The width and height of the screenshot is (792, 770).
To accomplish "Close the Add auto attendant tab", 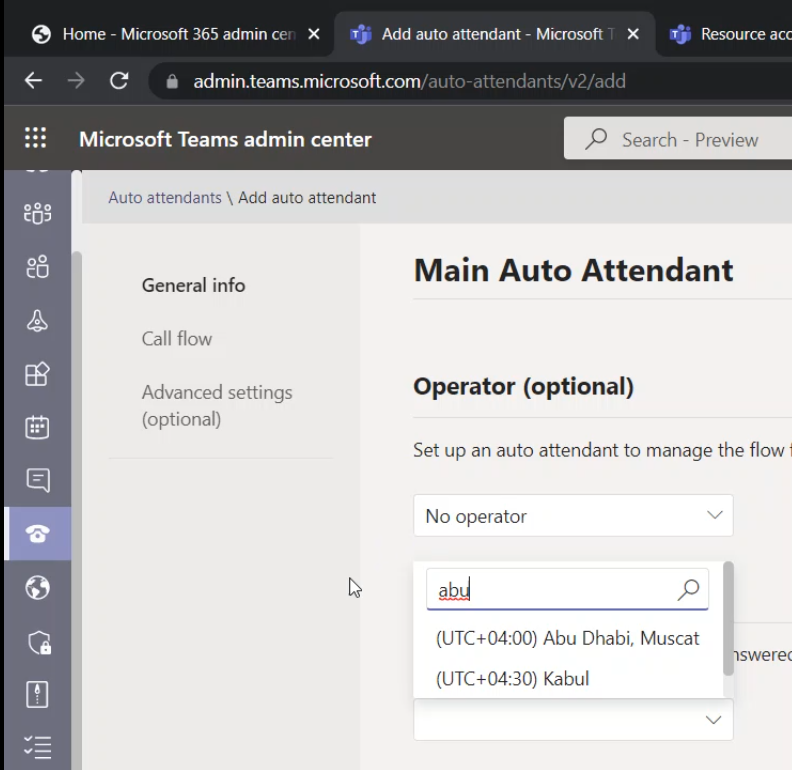I will pyautogui.click(x=633, y=34).
